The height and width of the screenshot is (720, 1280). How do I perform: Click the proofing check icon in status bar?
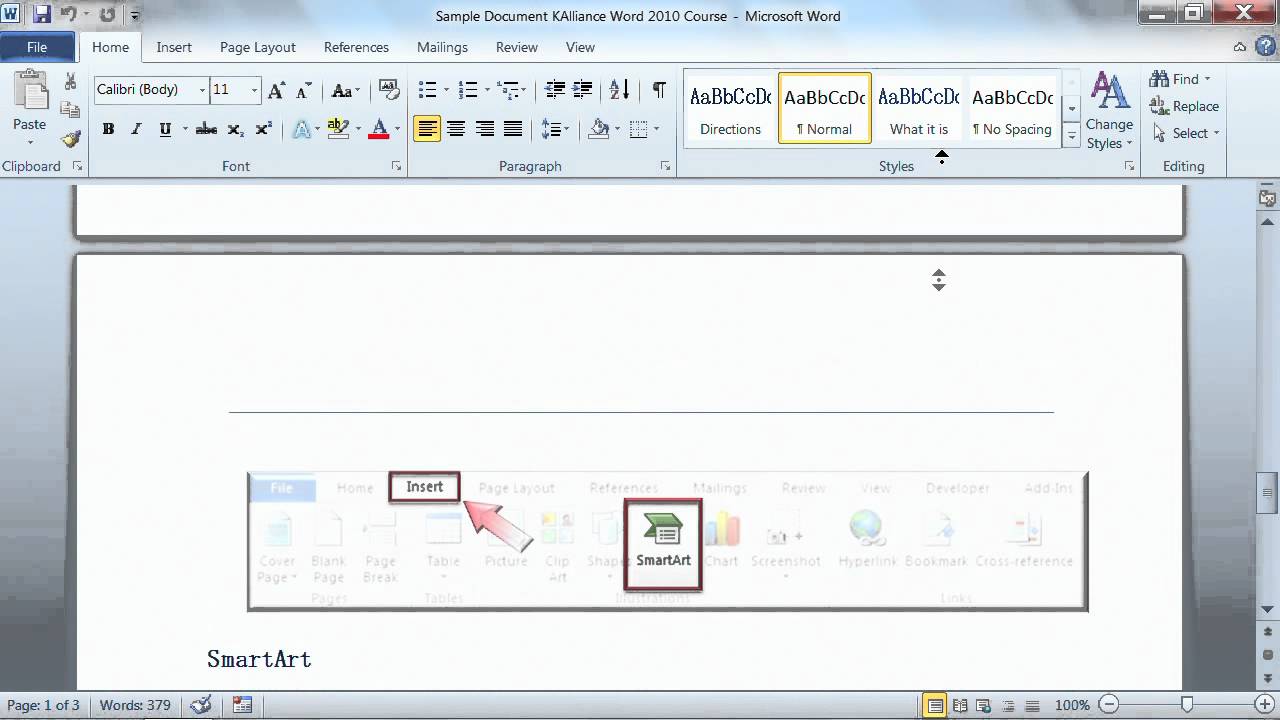(x=201, y=705)
